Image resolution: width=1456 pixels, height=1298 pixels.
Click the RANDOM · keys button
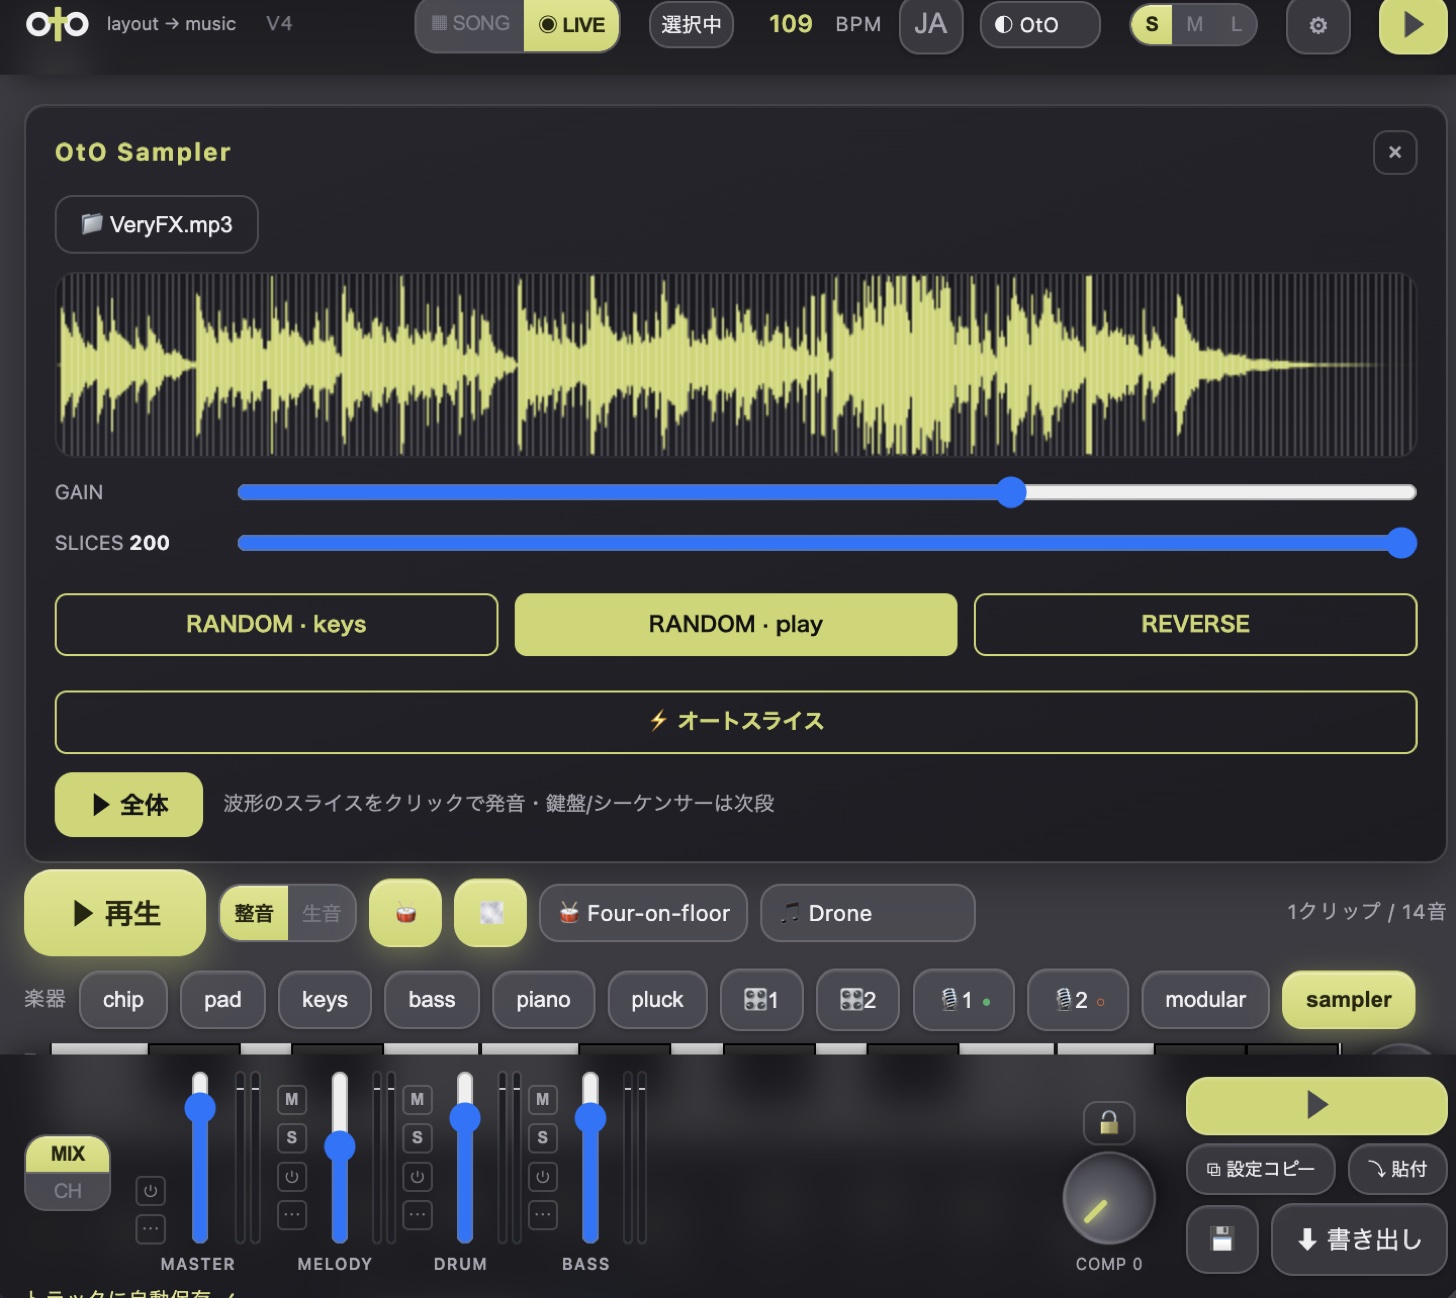276,625
